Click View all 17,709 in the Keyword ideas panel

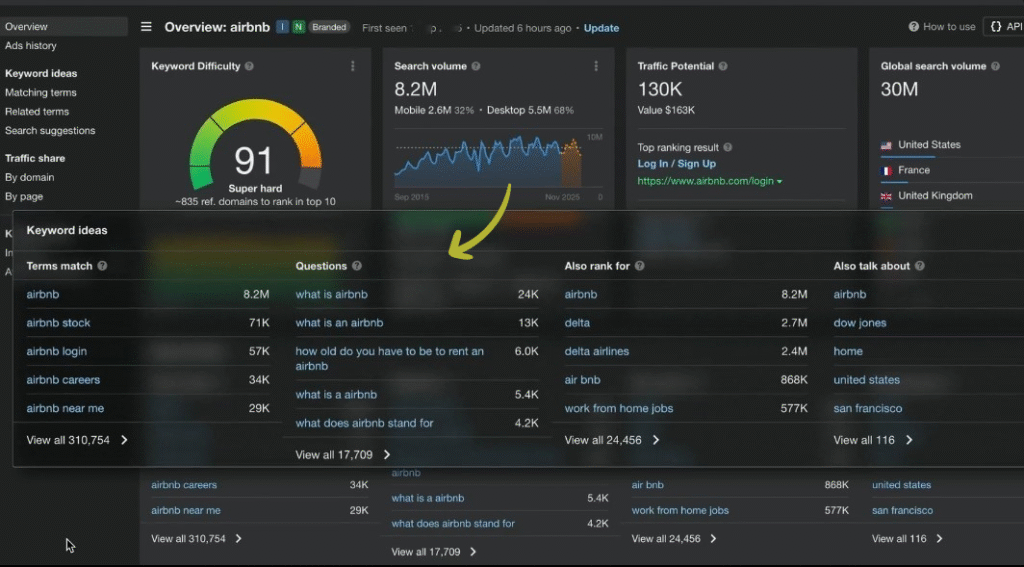click(343, 455)
